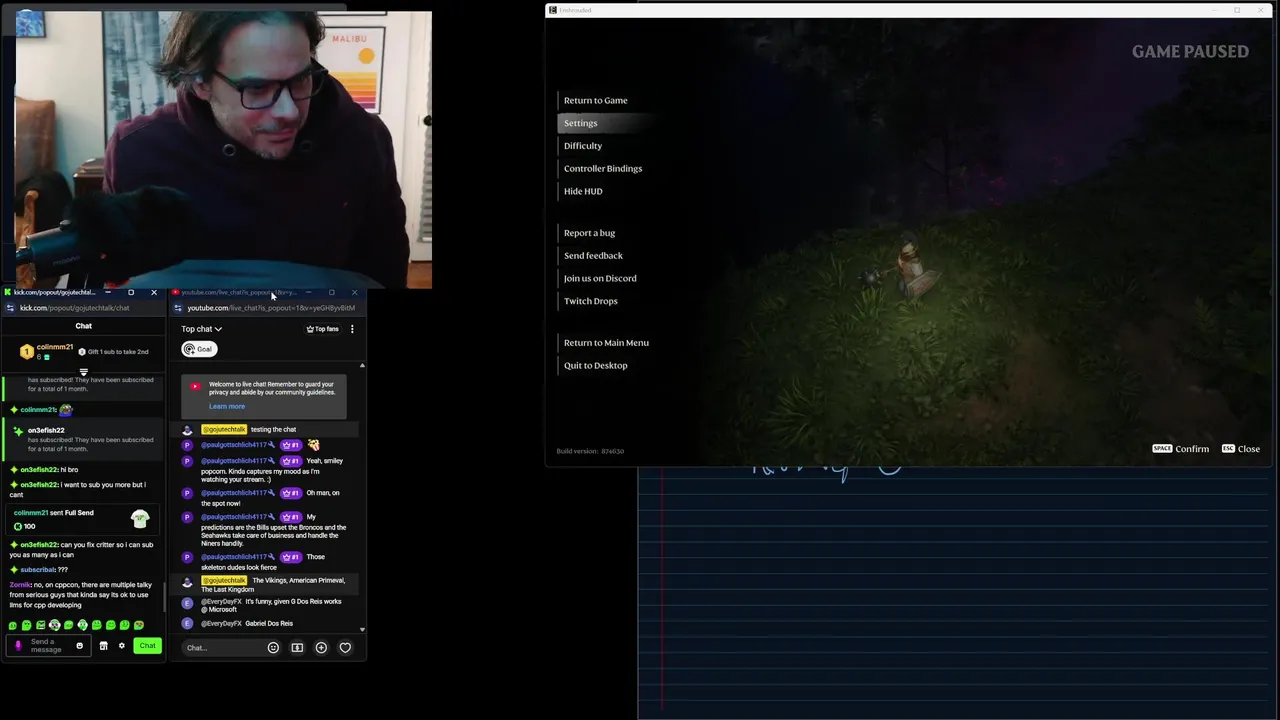Click the Chat header in Kick window
1280x720 pixels.
pyautogui.click(x=83, y=326)
